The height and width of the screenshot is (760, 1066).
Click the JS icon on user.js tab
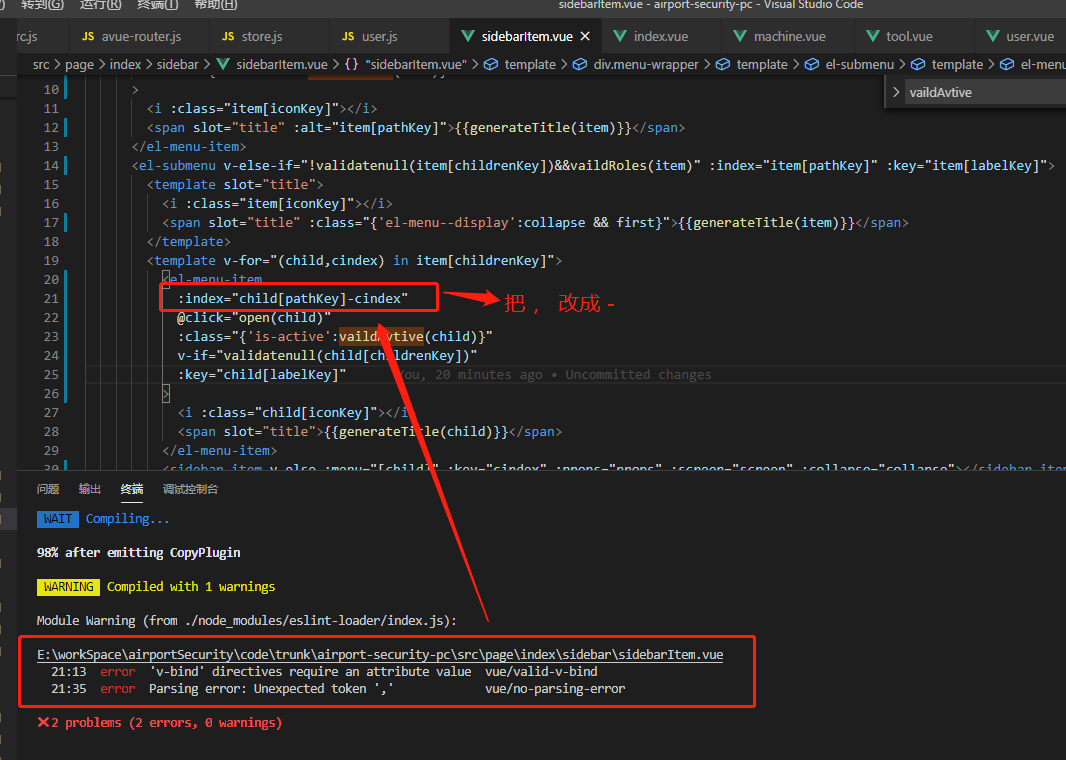coord(348,36)
